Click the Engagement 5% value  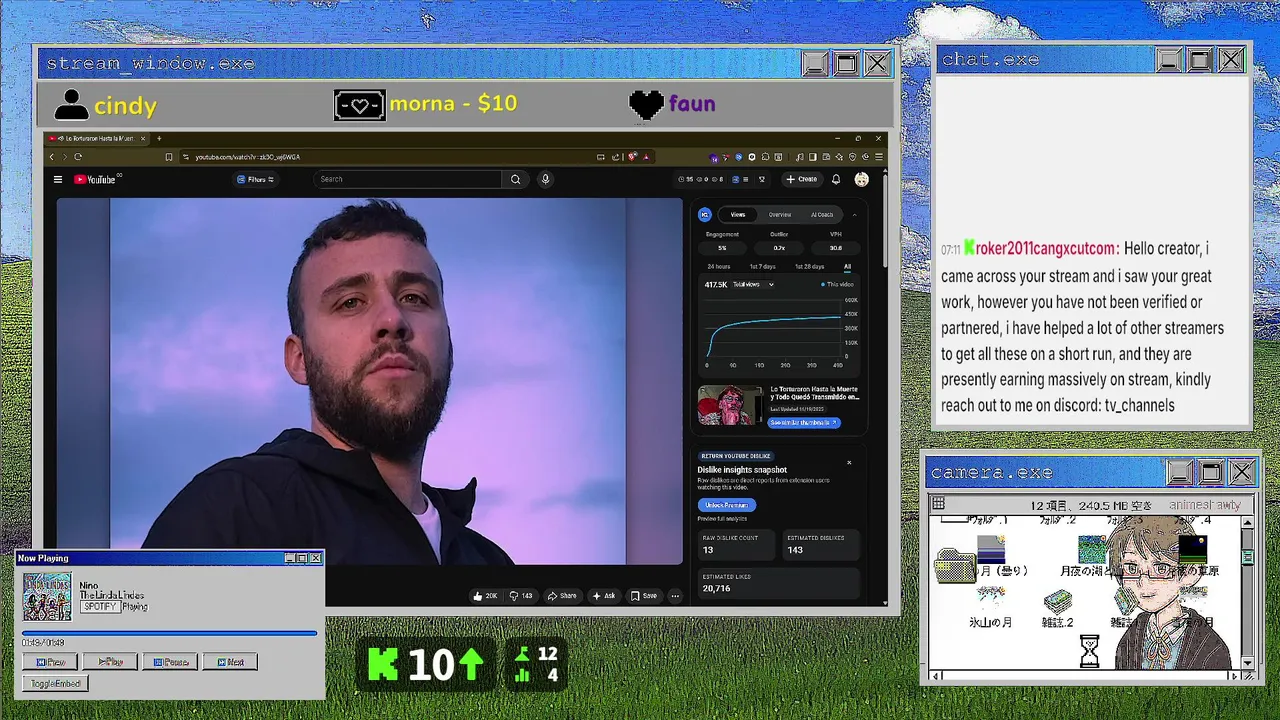[x=722, y=248]
